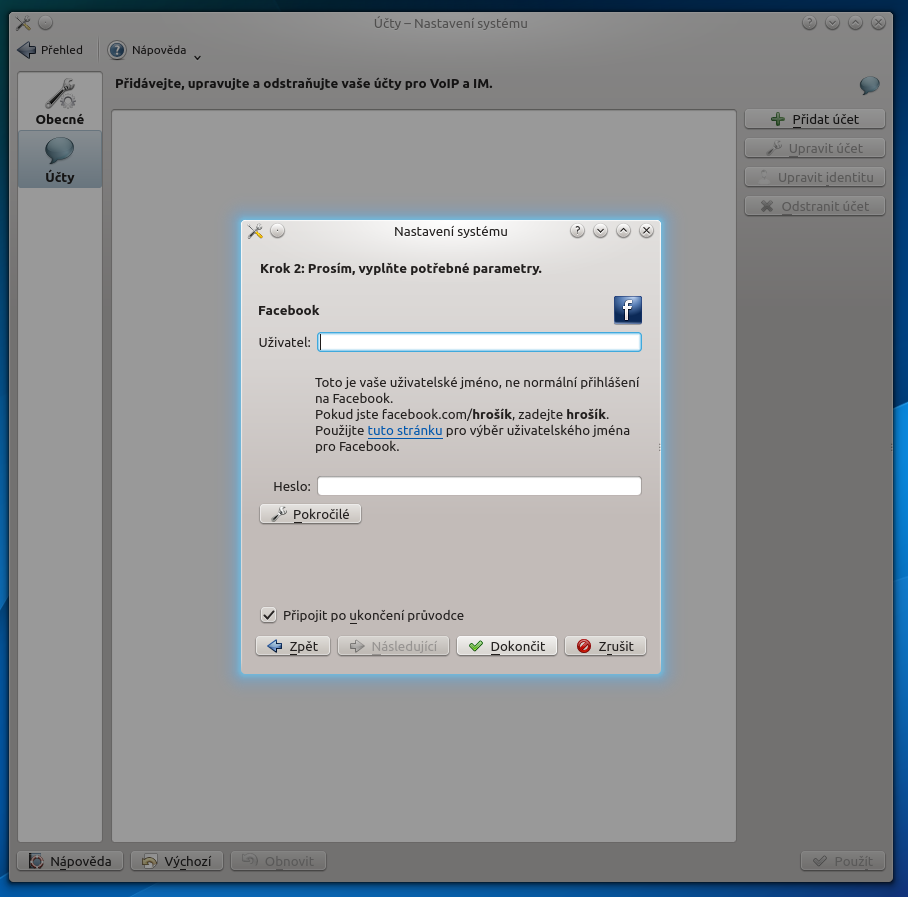The image size is (908, 897).
Task: Click the chat bubble icon at top right
Action: (869, 86)
